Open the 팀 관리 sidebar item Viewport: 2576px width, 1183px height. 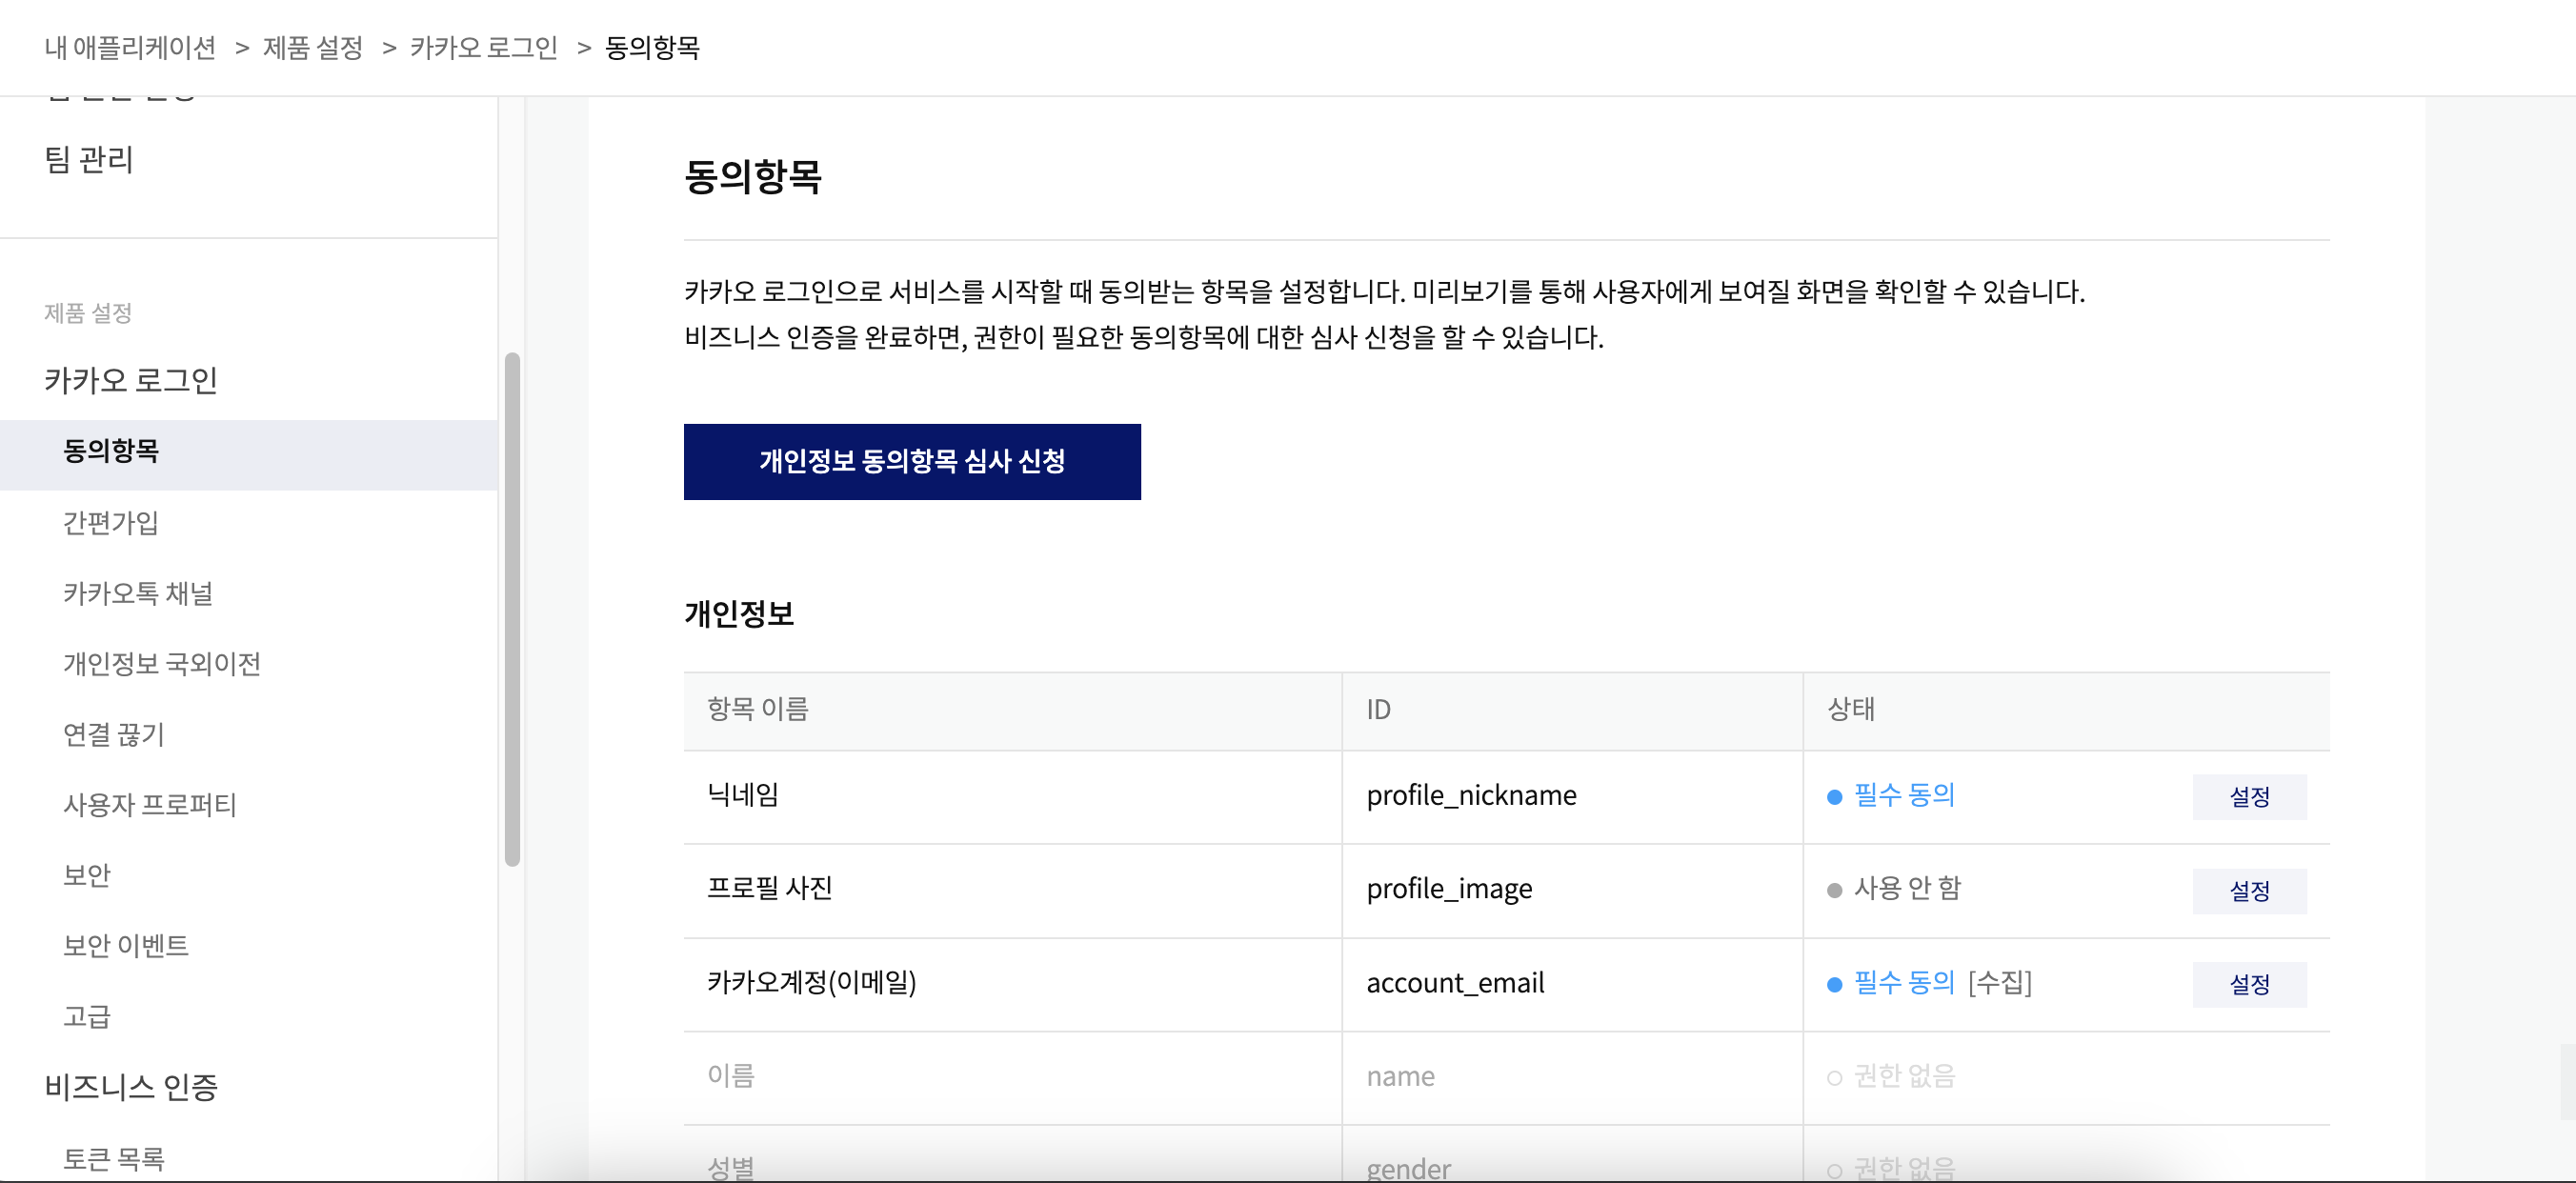pos(89,159)
